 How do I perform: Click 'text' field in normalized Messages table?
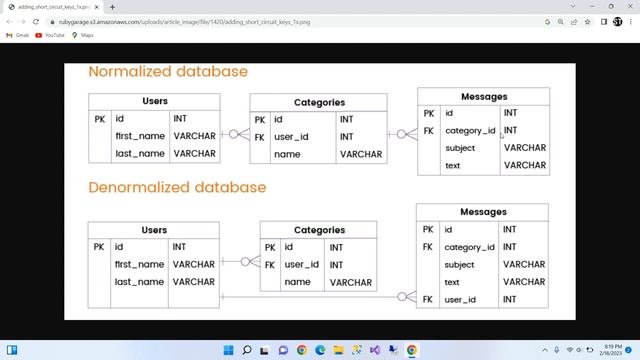click(x=453, y=166)
